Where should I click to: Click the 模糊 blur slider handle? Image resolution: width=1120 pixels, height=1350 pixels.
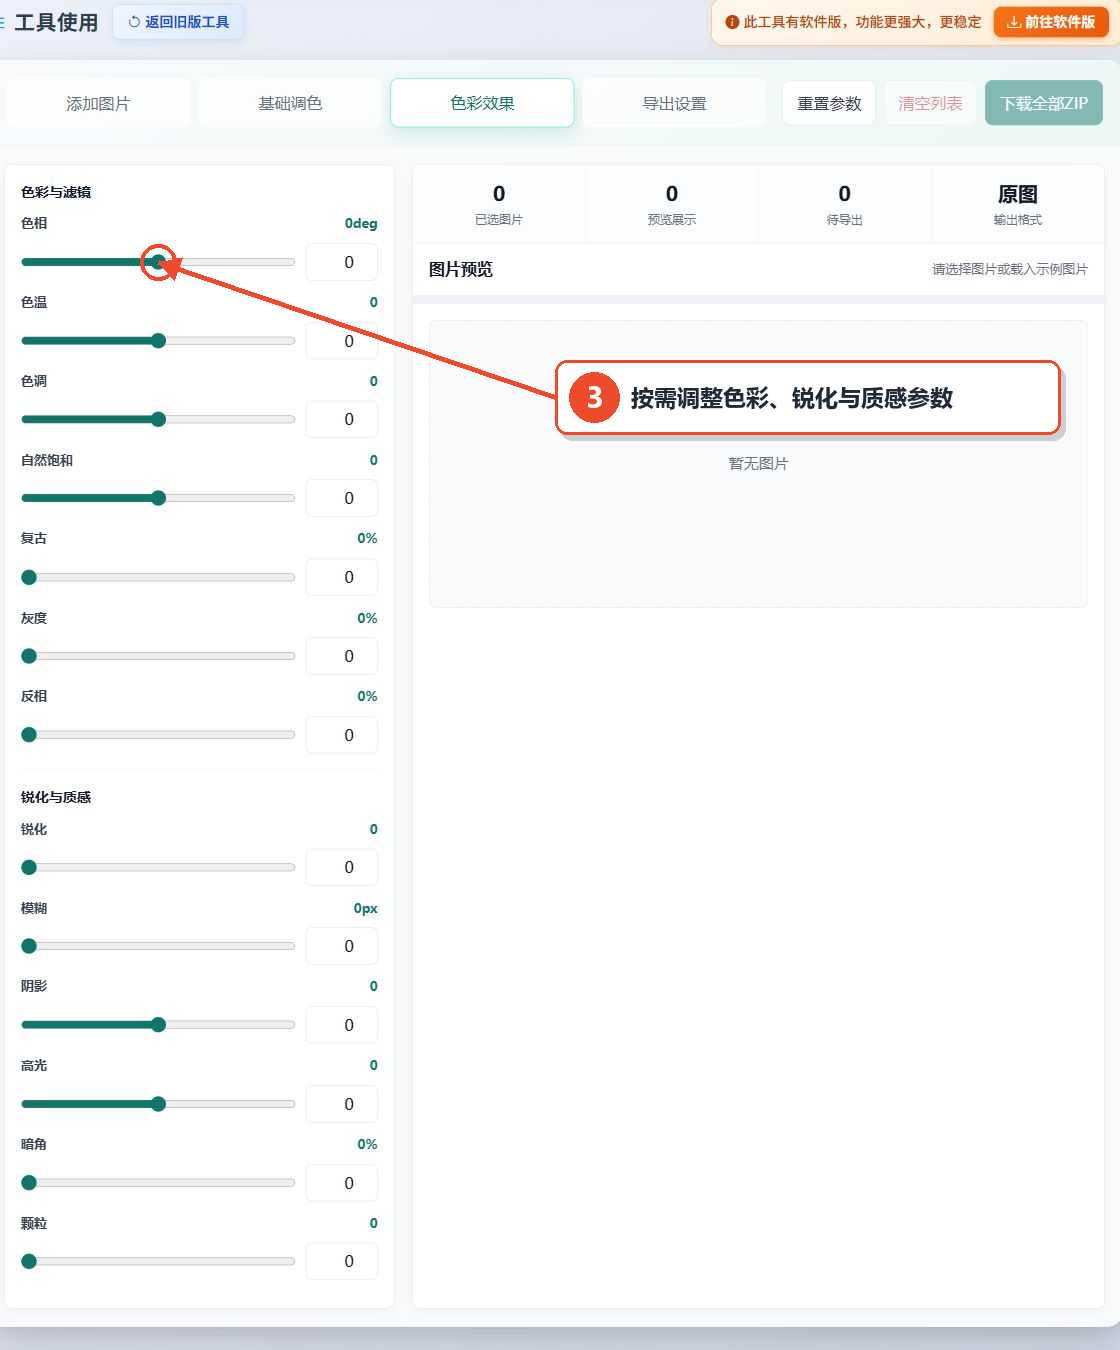click(29, 946)
